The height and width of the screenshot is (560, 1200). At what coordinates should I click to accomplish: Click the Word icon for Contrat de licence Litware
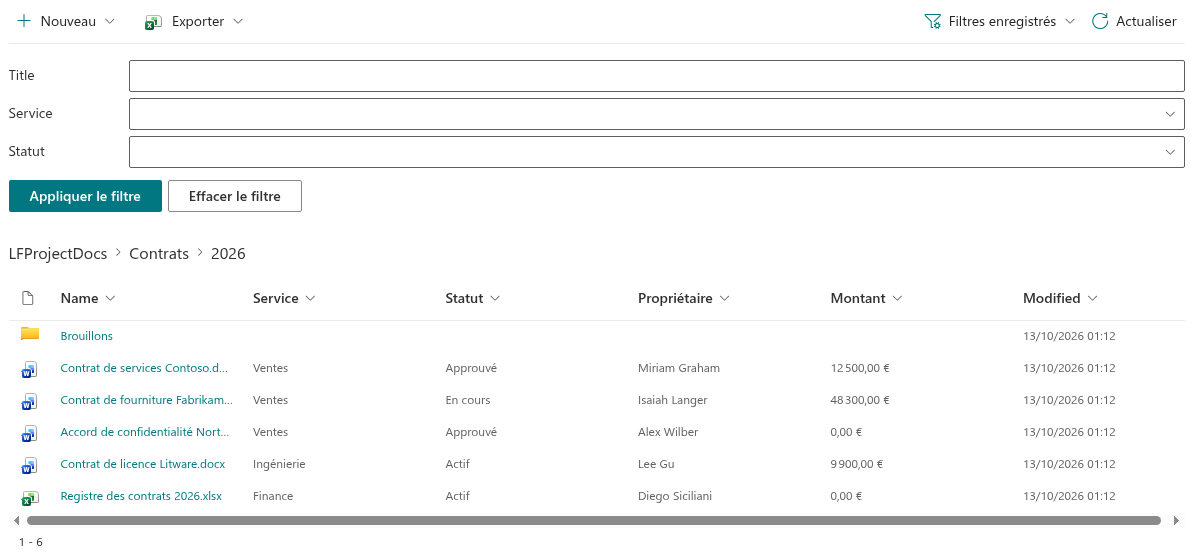[29, 465]
